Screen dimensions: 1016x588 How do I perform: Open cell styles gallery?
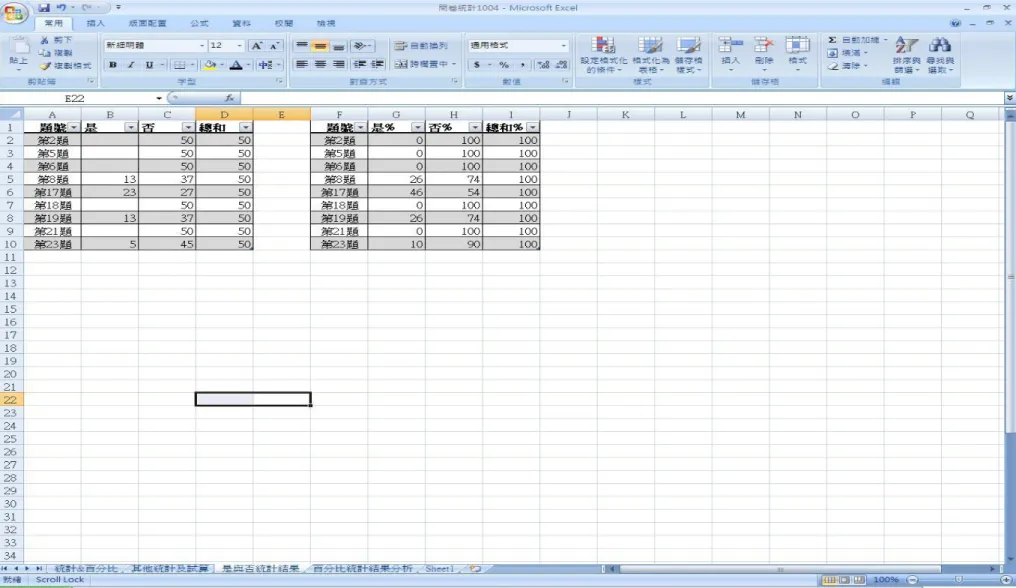(687, 54)
